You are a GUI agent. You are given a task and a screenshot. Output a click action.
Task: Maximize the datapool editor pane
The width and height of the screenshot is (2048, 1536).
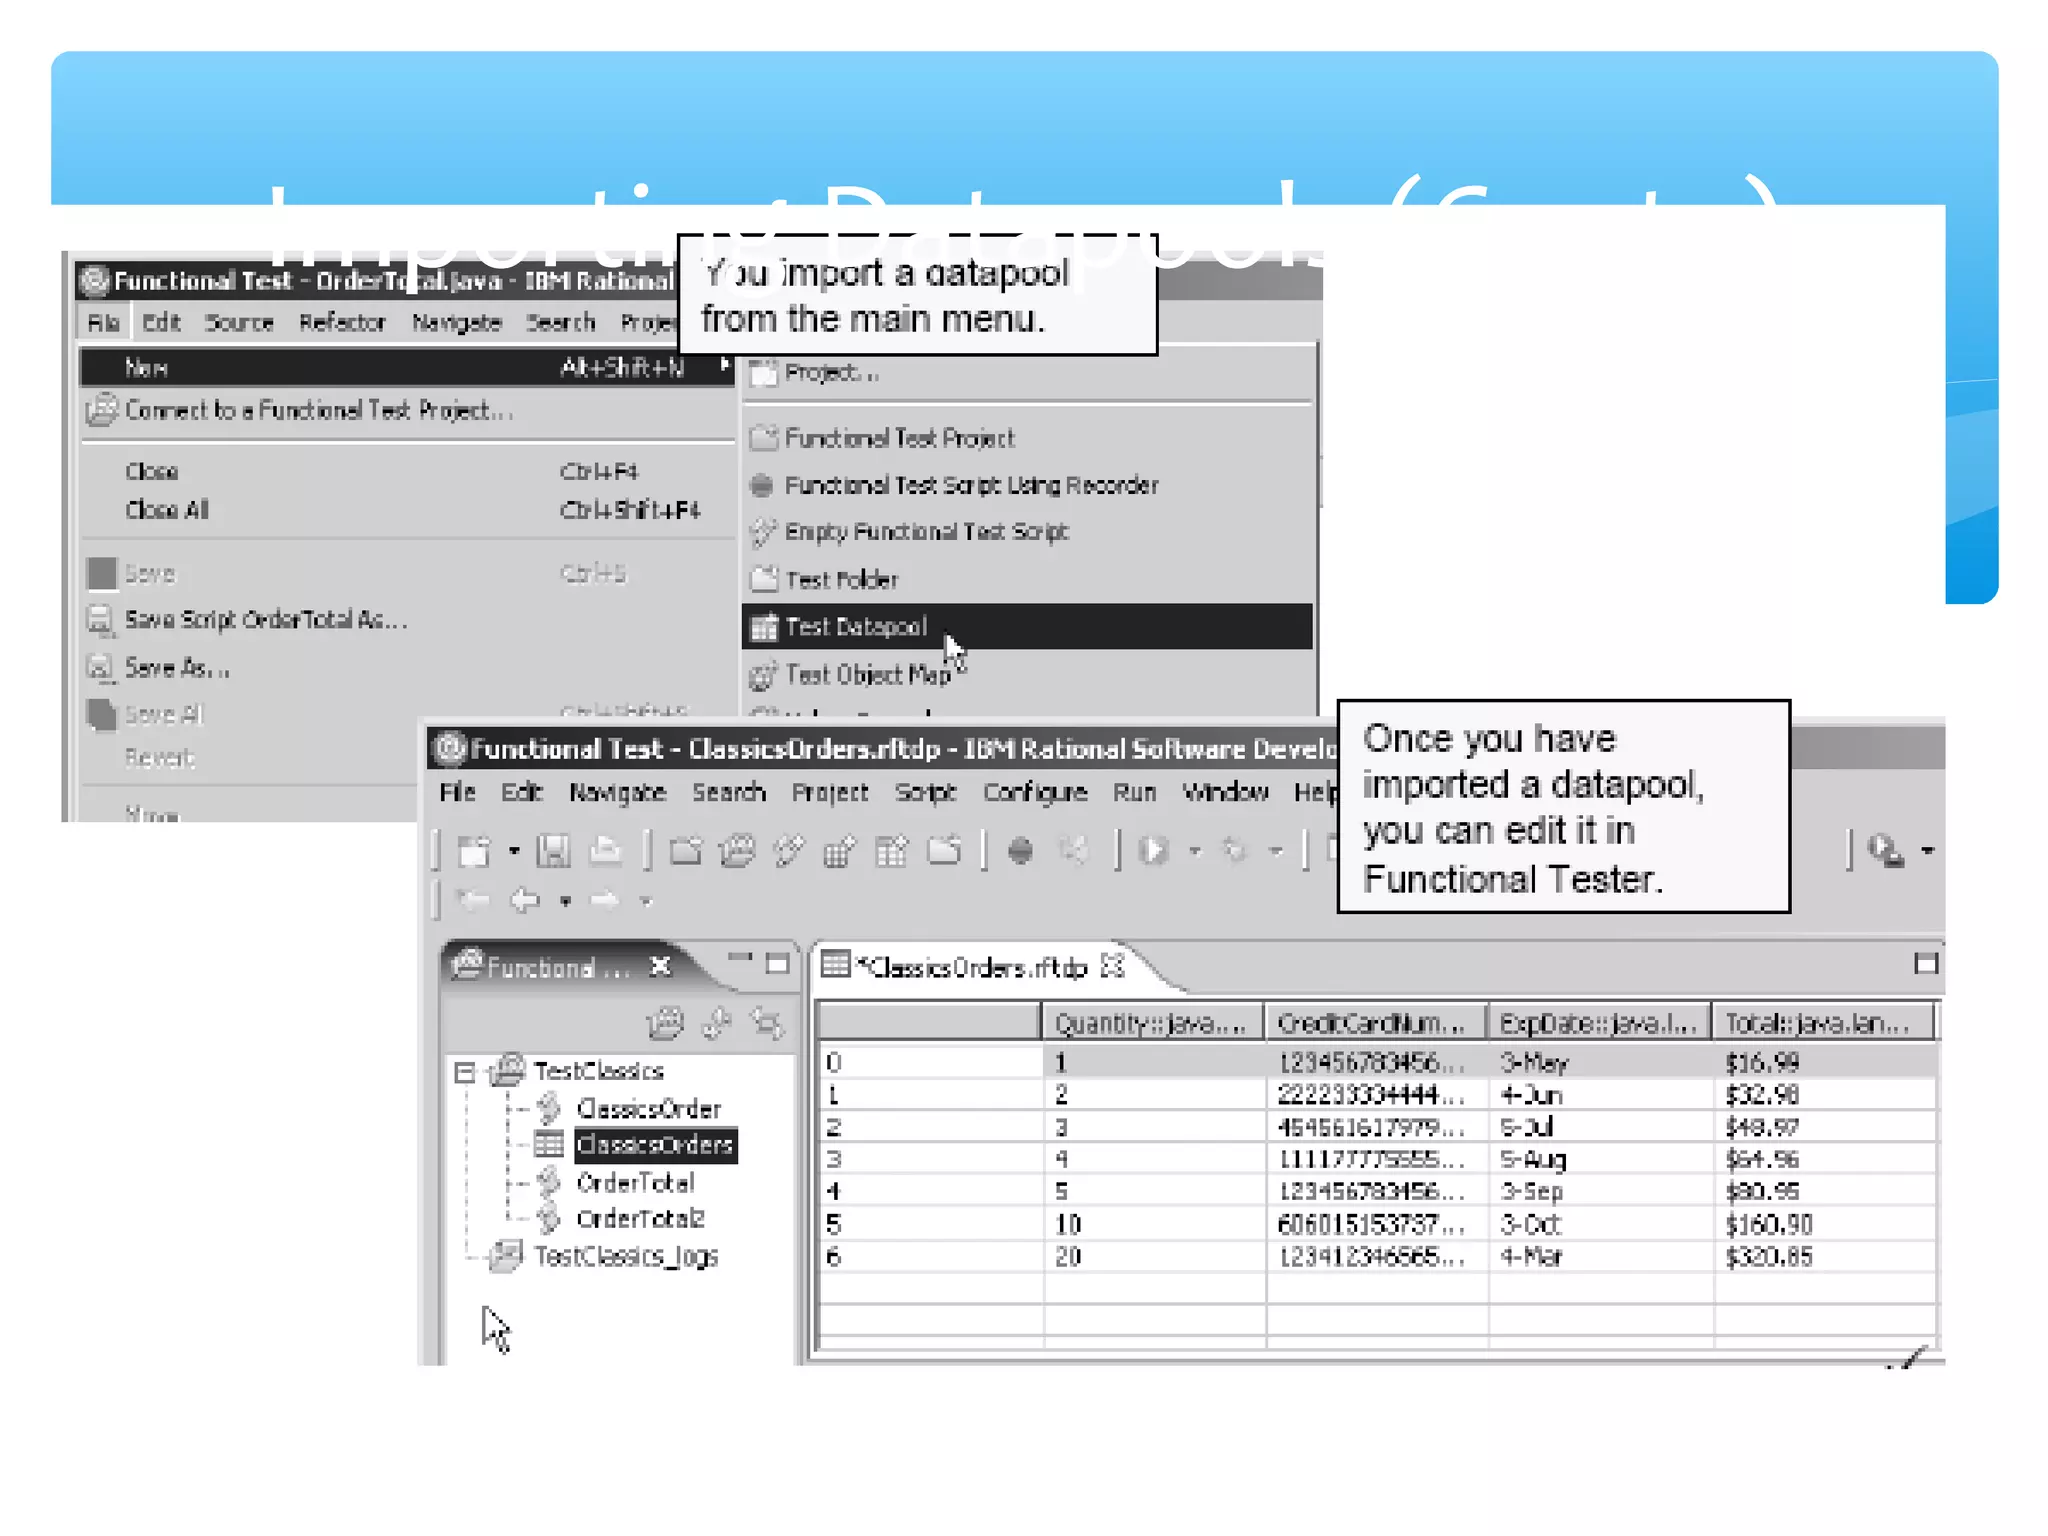1926,964
